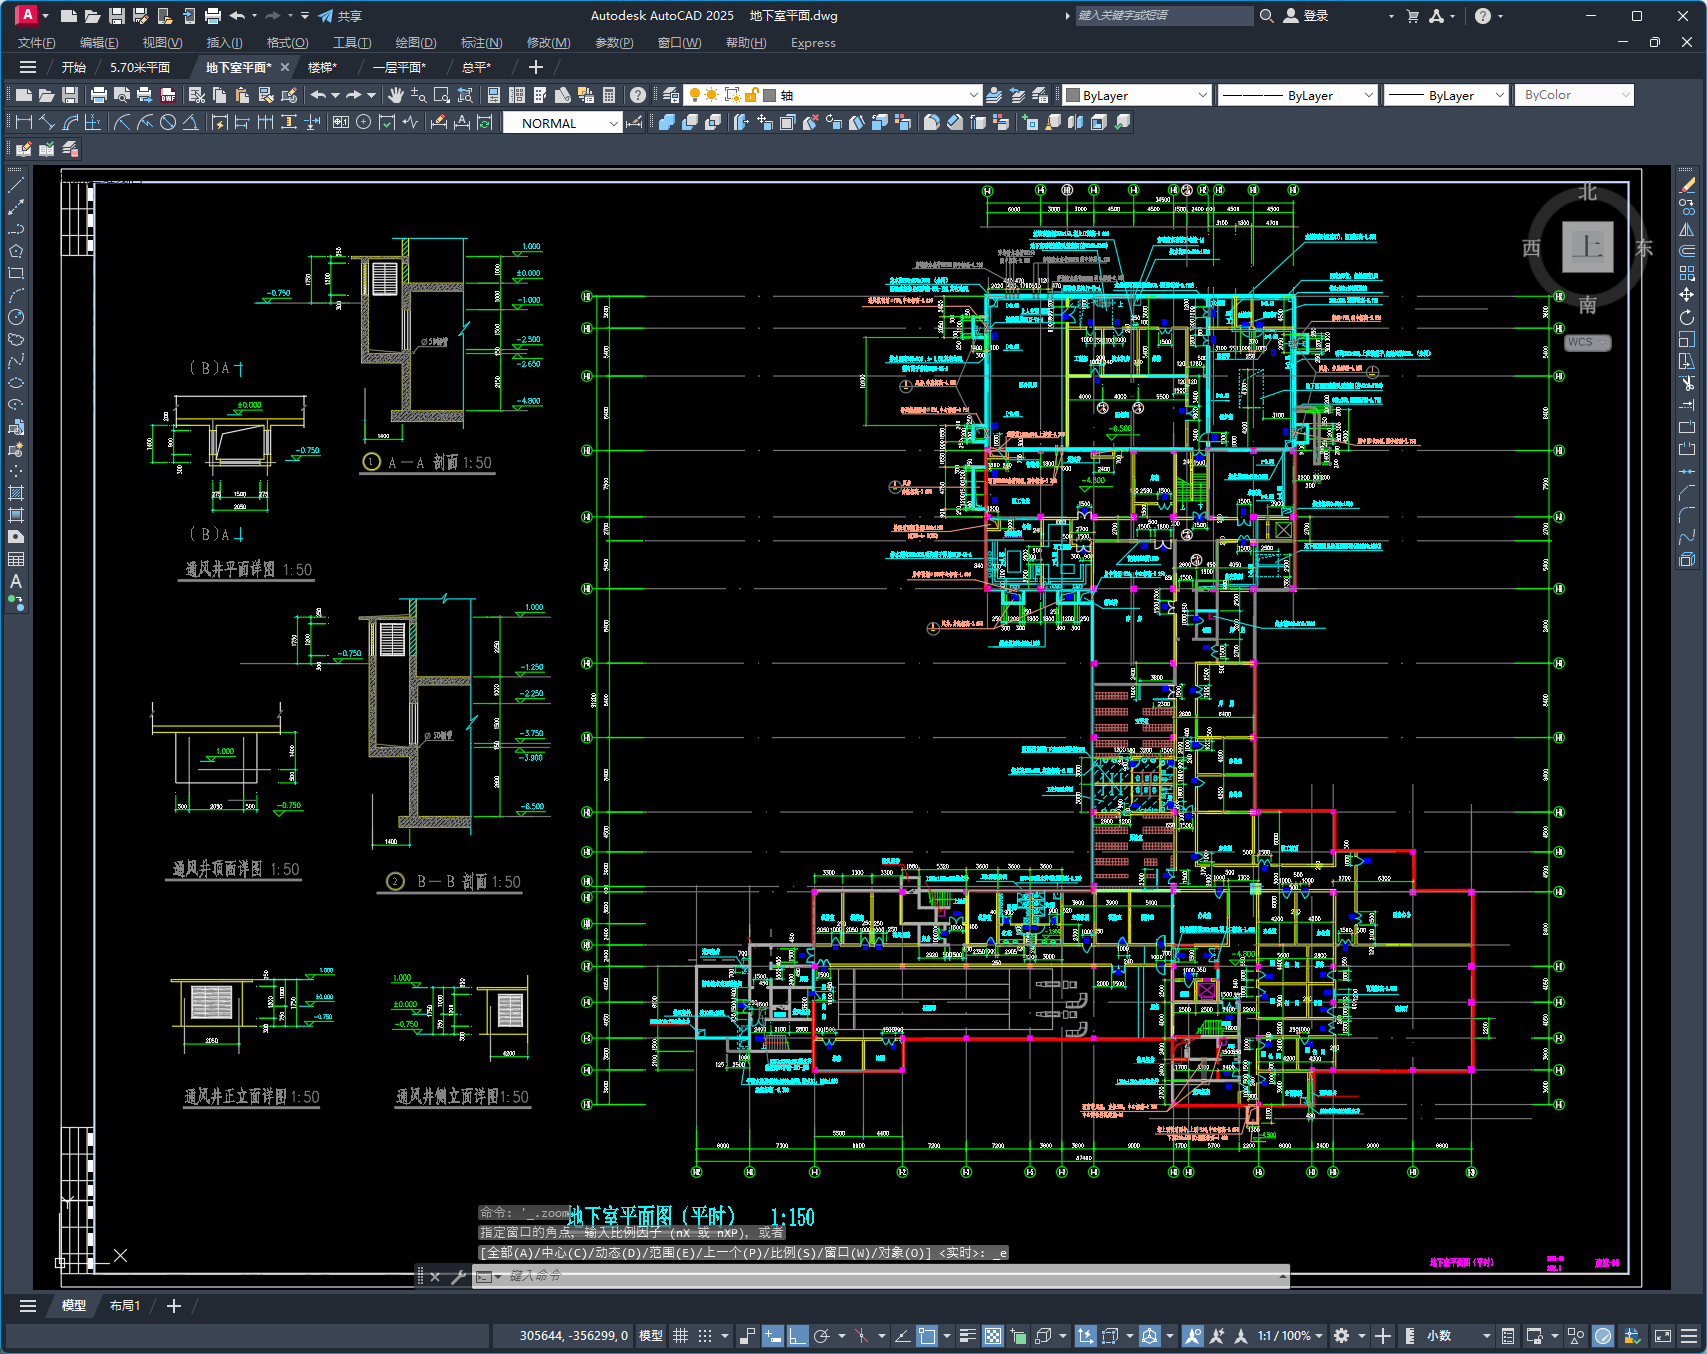Toggle Object Snap in status bar

pos(927,1336)
